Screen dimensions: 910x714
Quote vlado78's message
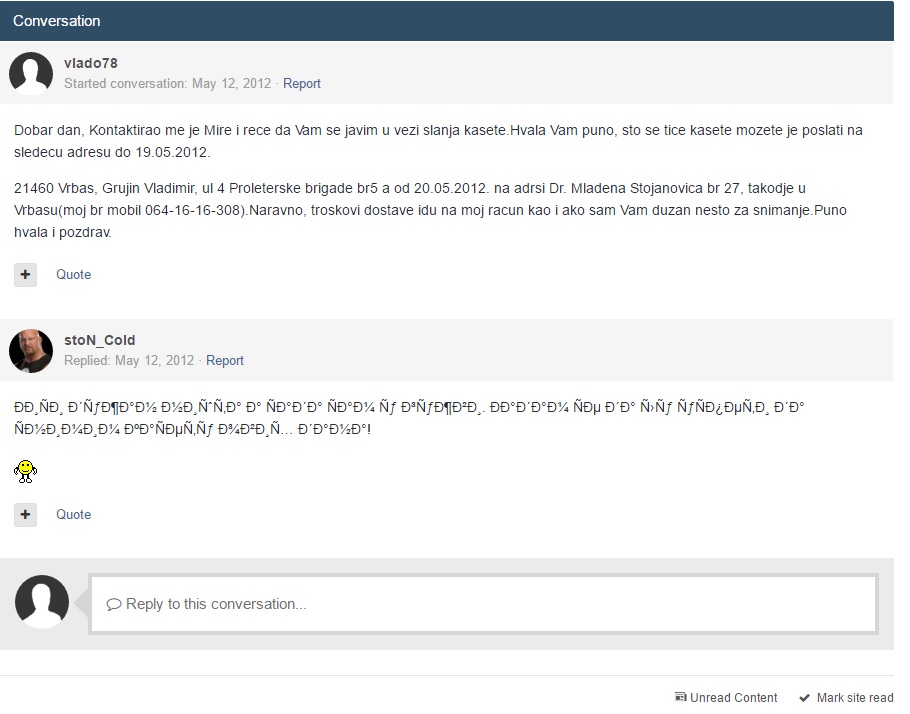point(73,274)
